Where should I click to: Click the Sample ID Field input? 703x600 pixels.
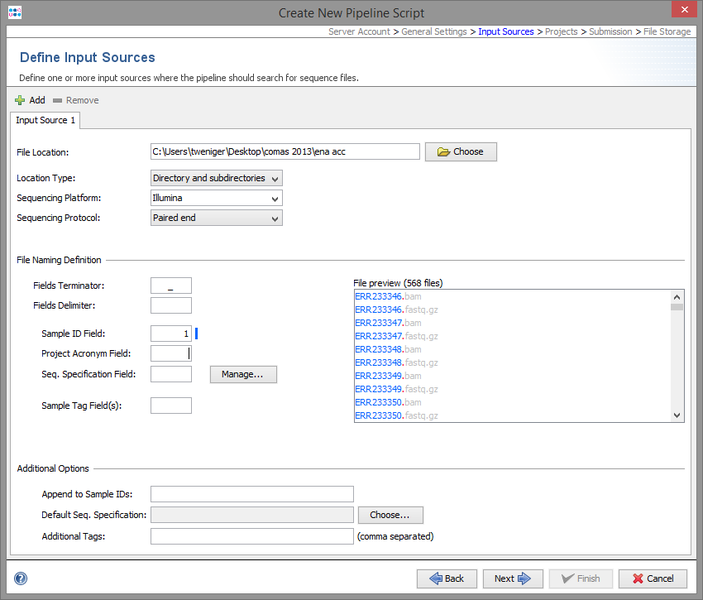click(171, 334)
